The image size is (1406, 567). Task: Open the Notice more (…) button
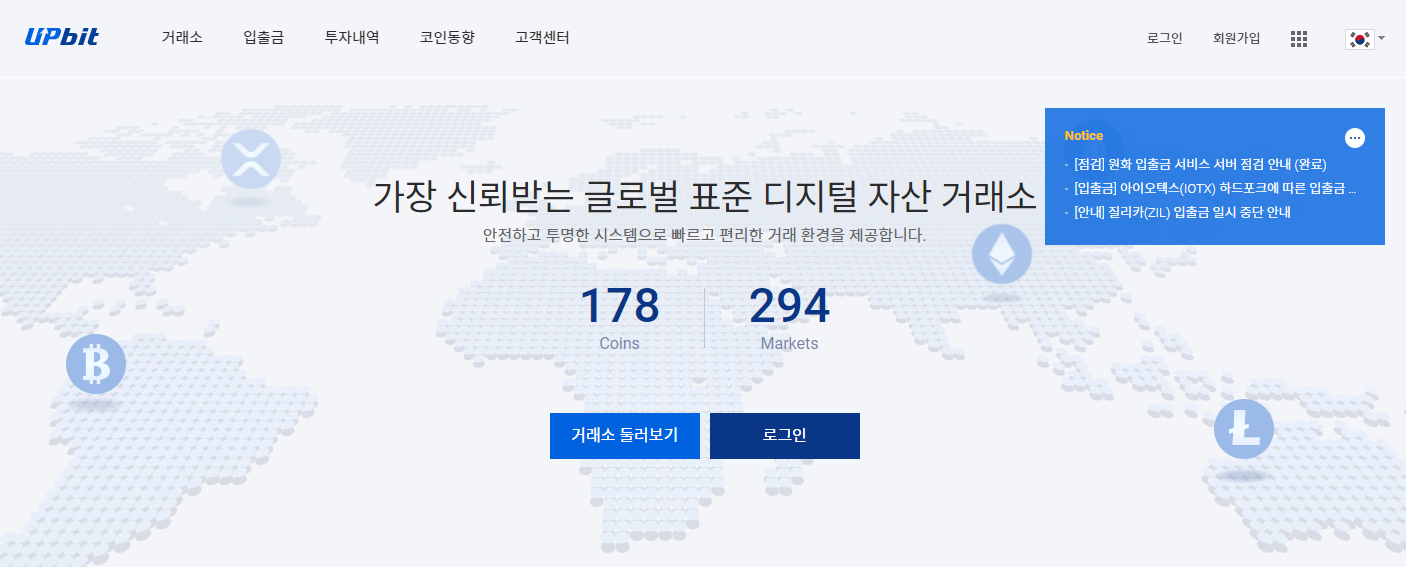(1355, 138)
